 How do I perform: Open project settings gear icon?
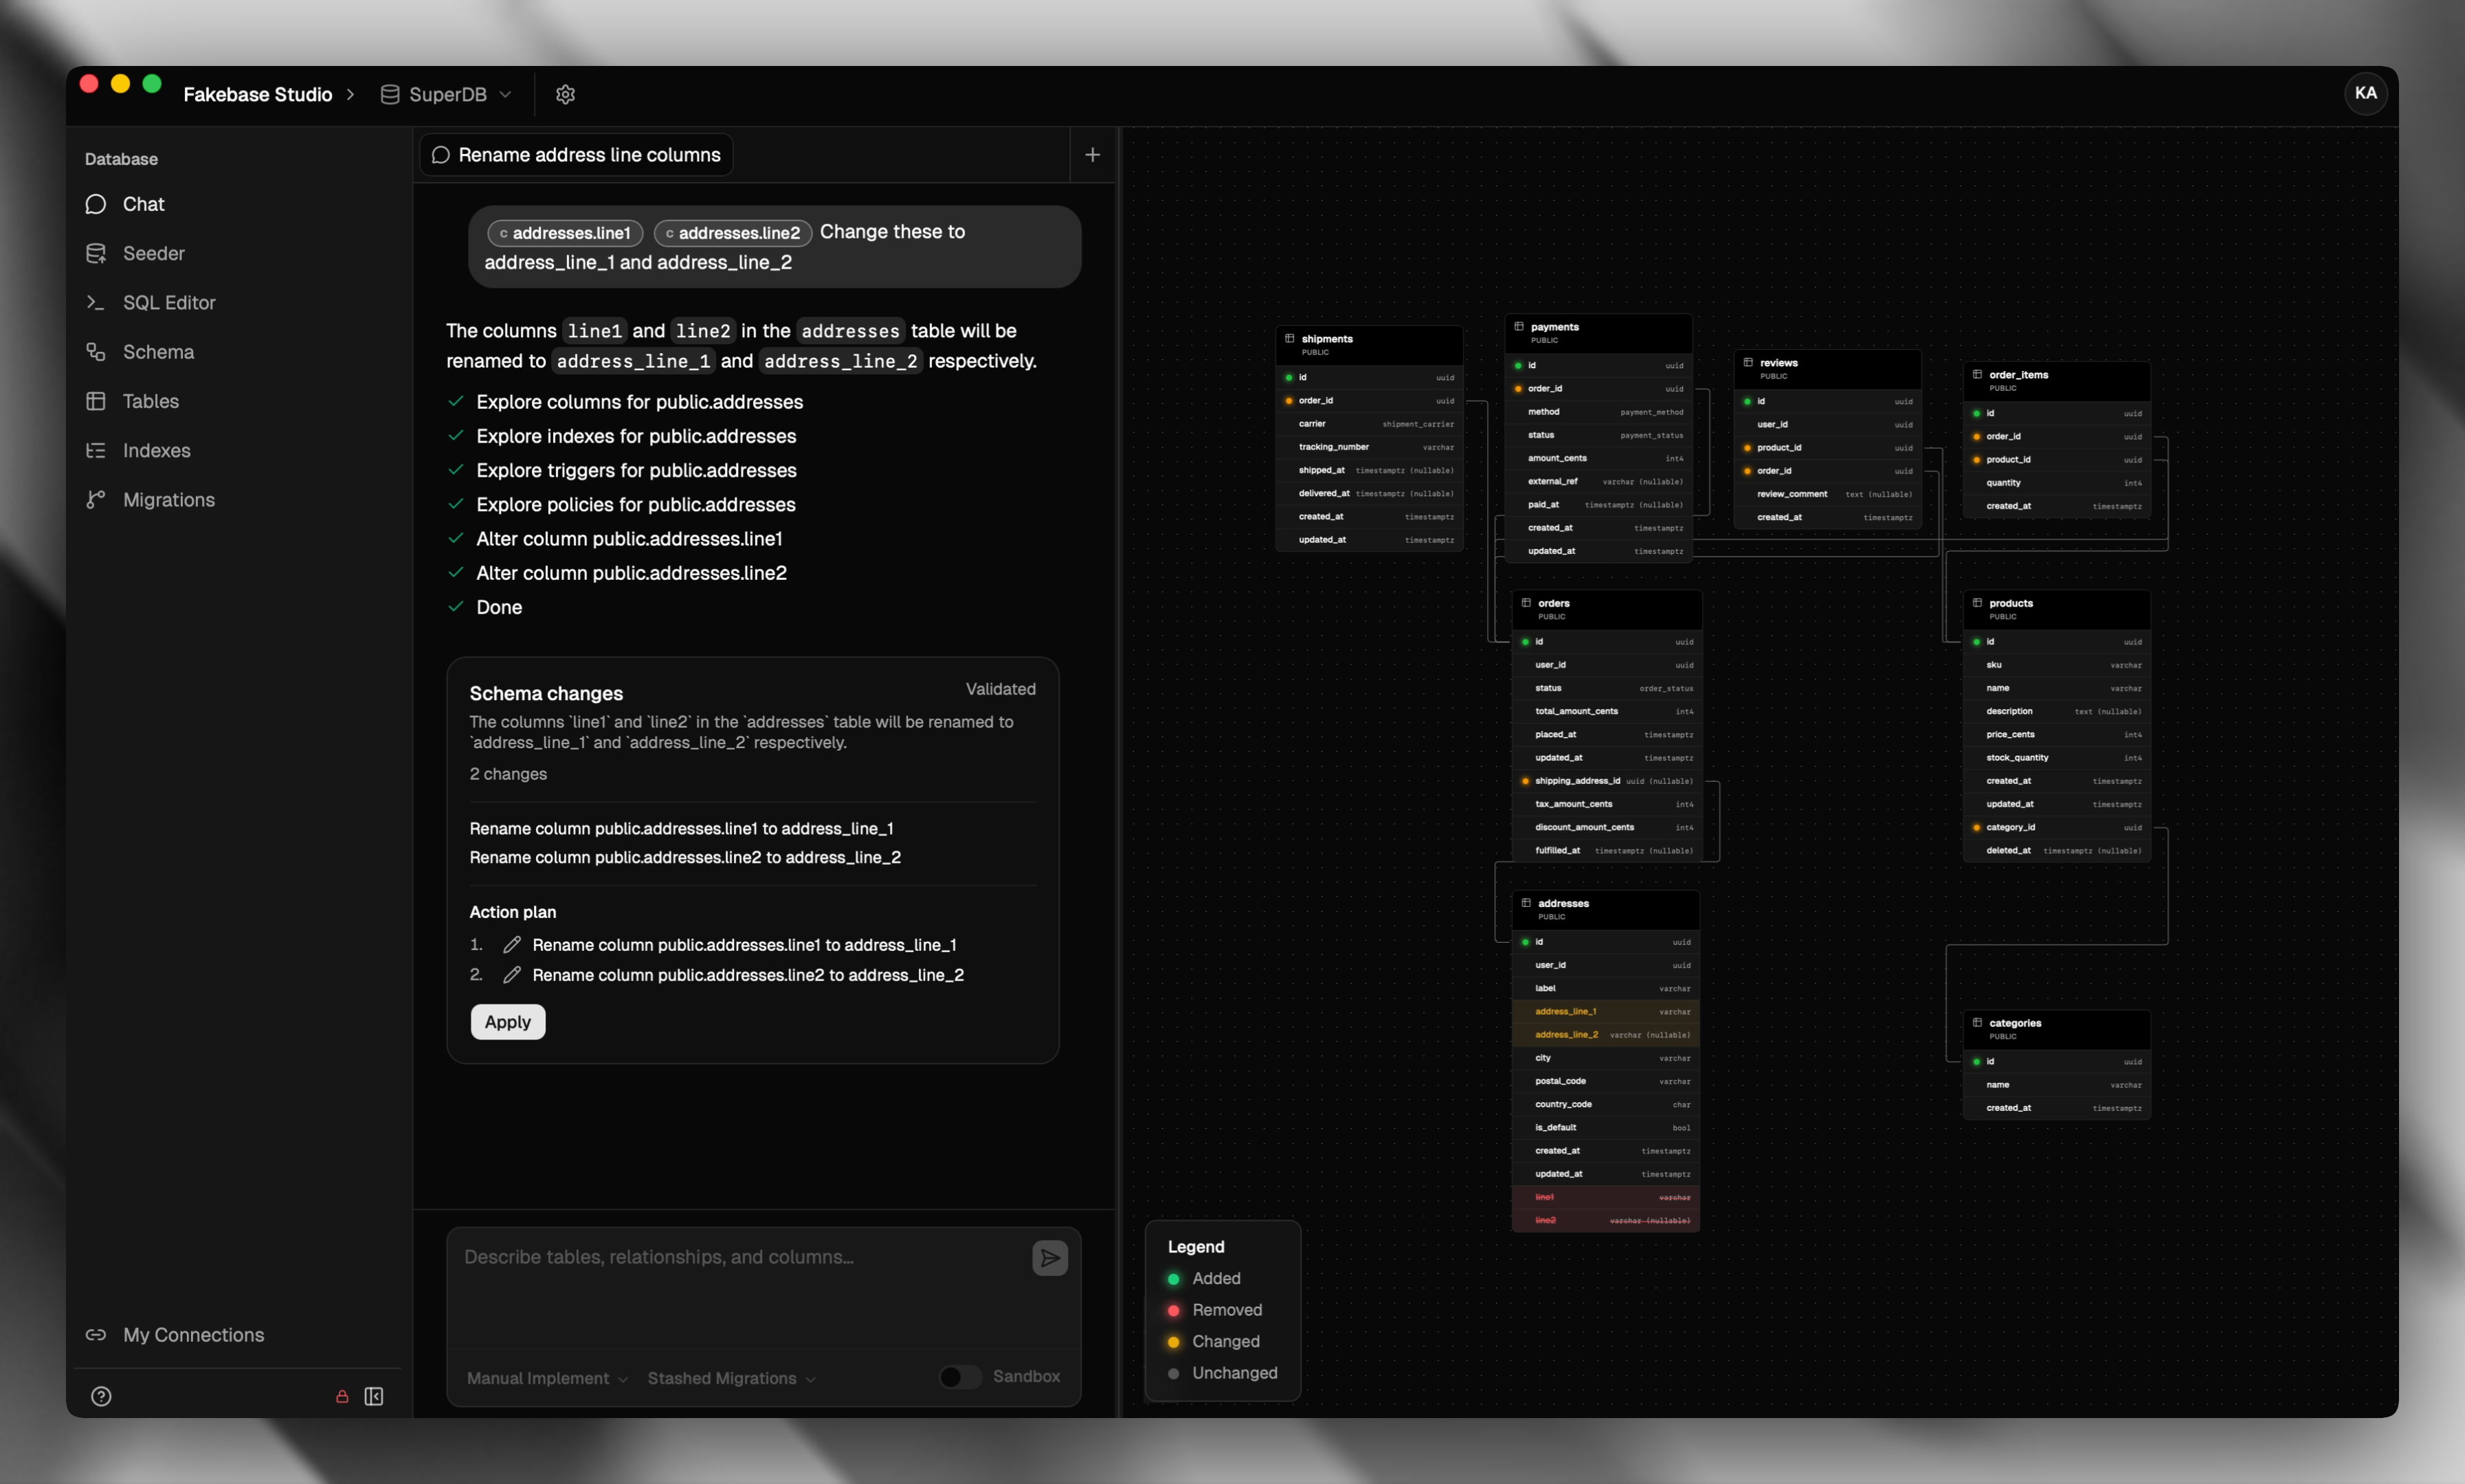coord(565,94)
